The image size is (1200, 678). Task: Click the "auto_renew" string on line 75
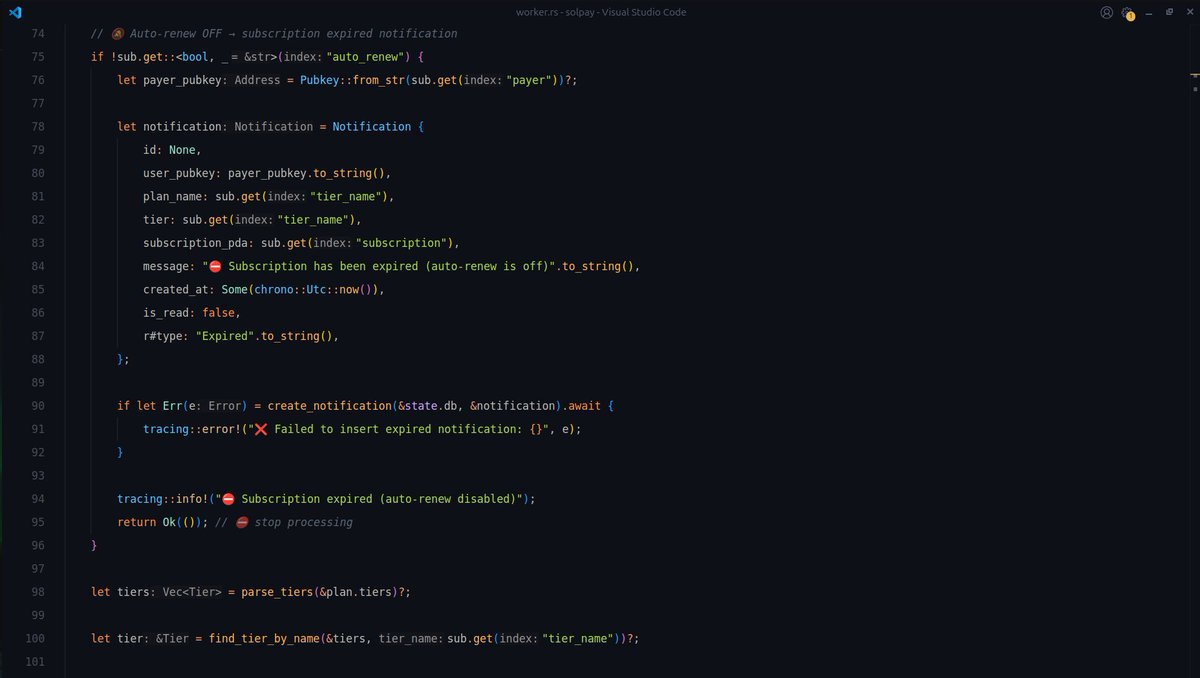coord(365,57)
